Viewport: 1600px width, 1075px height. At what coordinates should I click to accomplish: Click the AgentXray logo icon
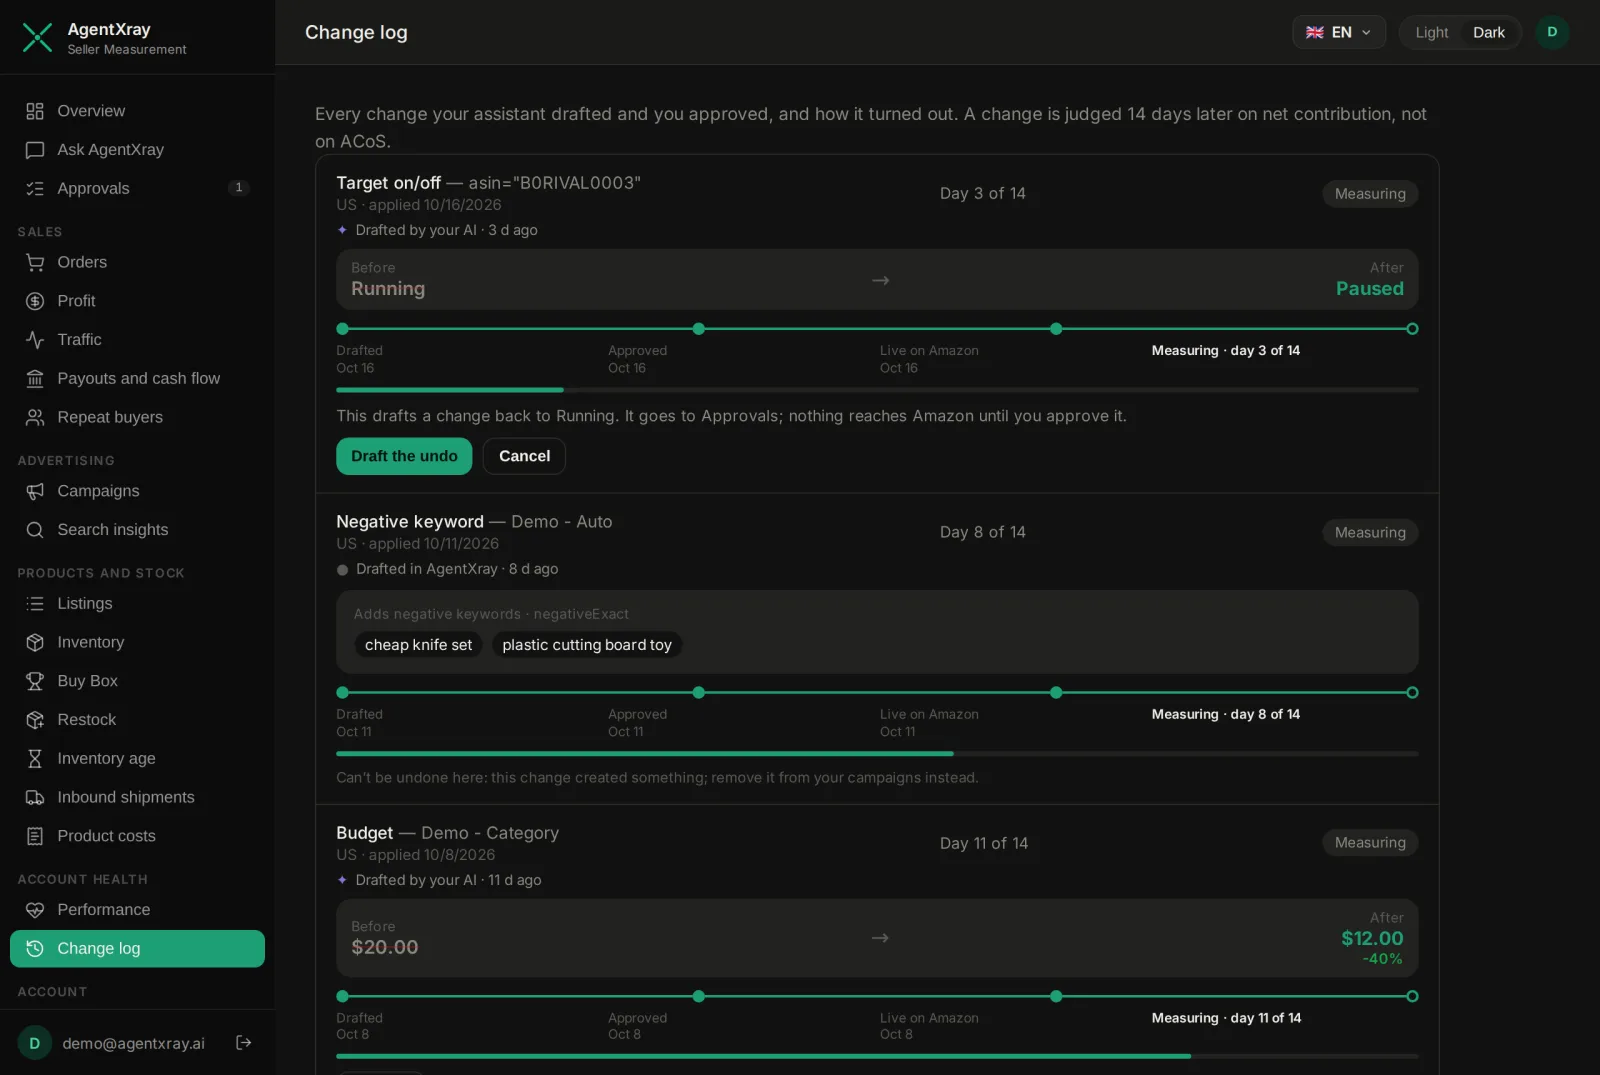click(x=37, y=38)
